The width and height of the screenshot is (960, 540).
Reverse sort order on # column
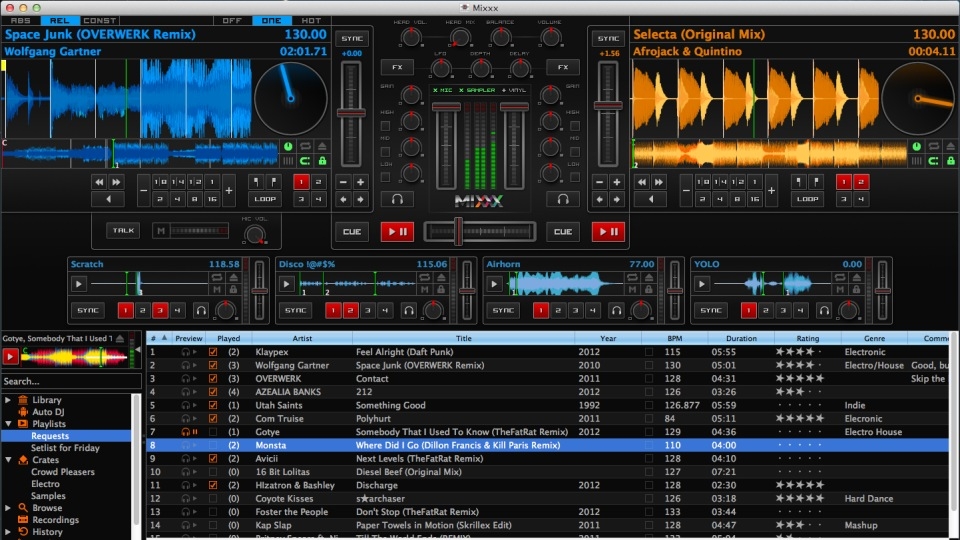159,338
